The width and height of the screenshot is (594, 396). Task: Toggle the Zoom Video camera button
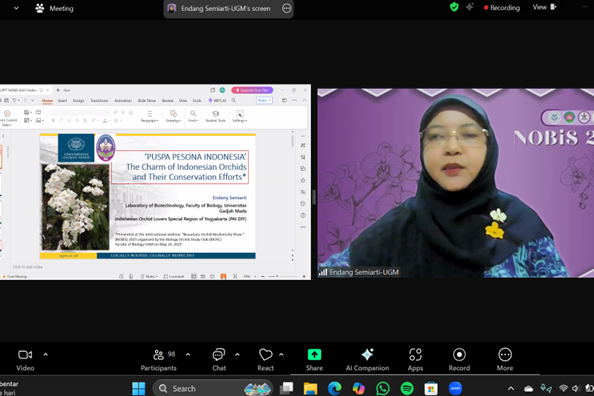(25, 360)
